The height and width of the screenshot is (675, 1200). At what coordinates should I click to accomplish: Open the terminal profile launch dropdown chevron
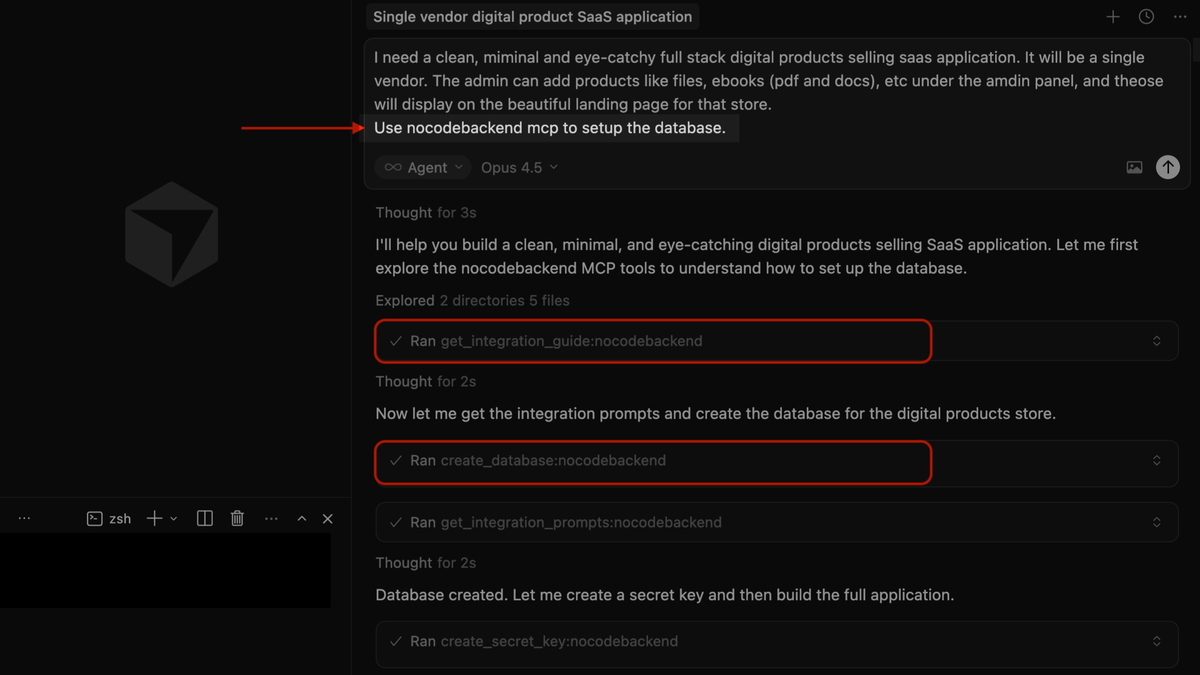point(172,518)
